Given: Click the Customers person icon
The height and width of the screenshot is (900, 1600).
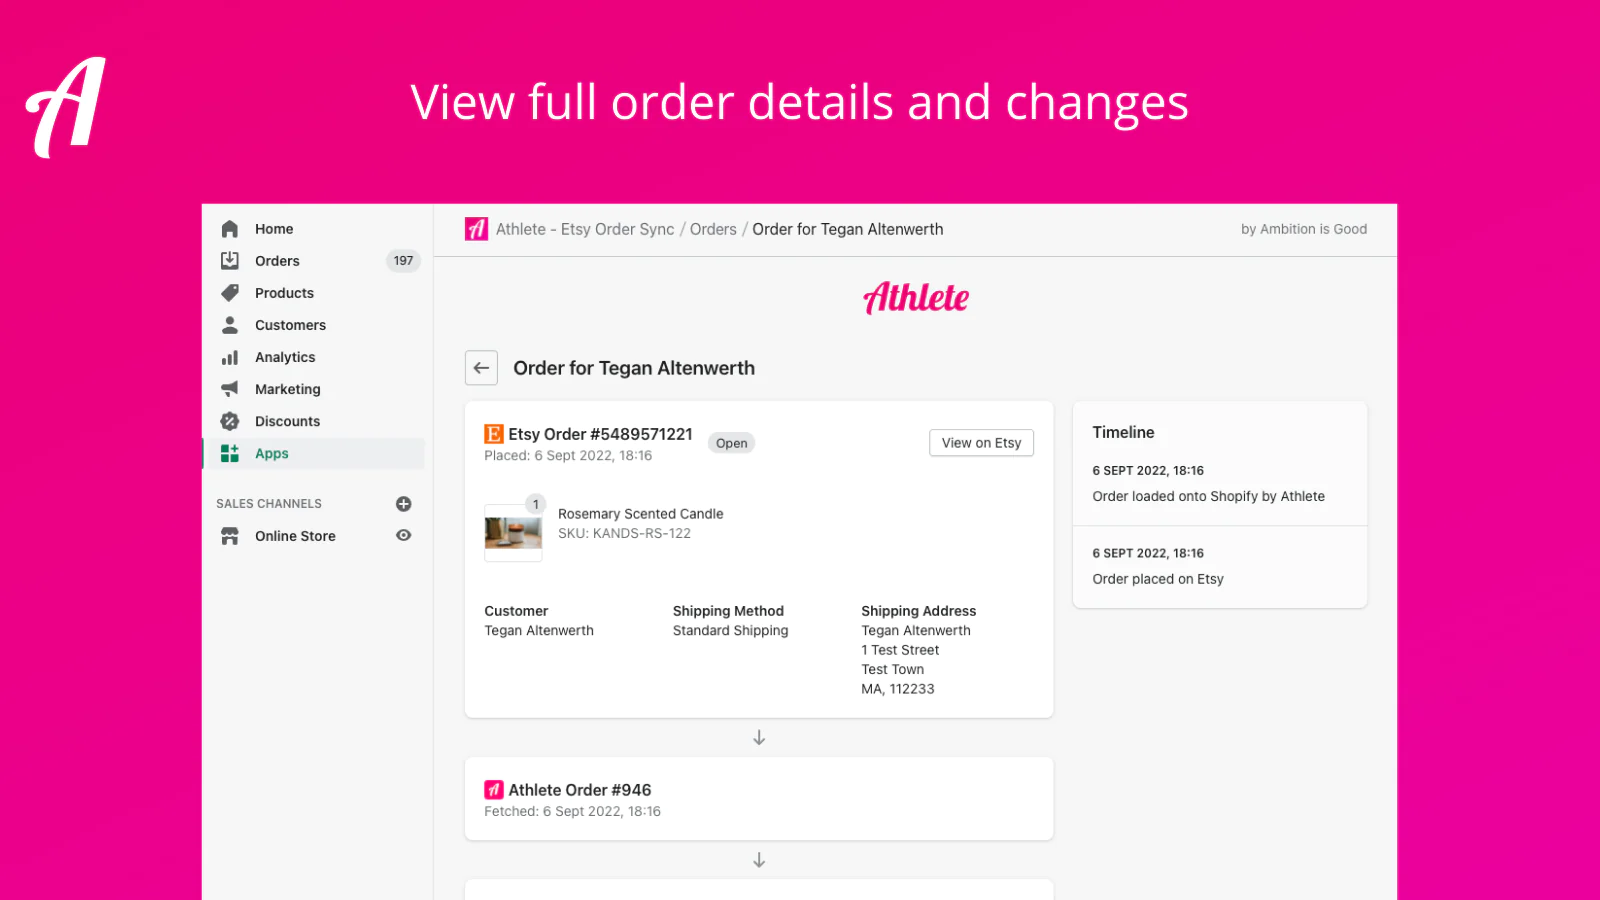Looking at the screenshot, I should (x=230, y=325).
